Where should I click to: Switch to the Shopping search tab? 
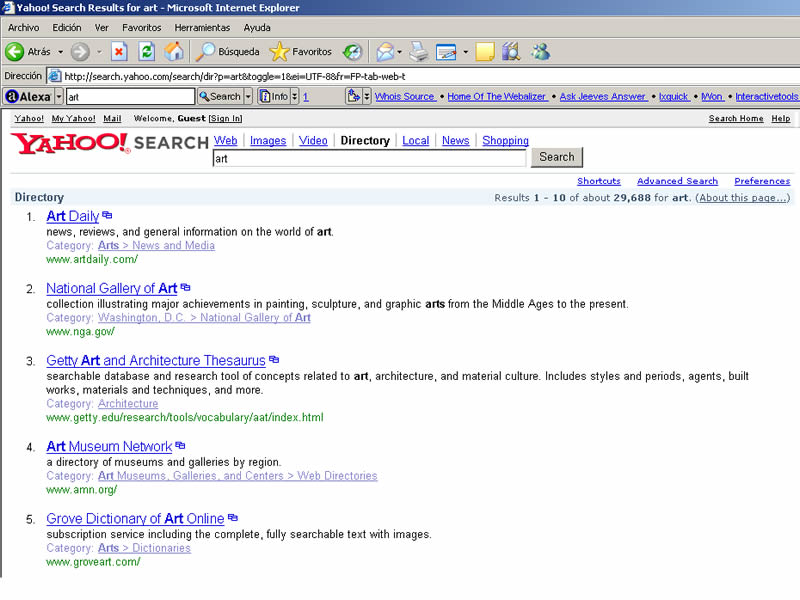[505, 140]
